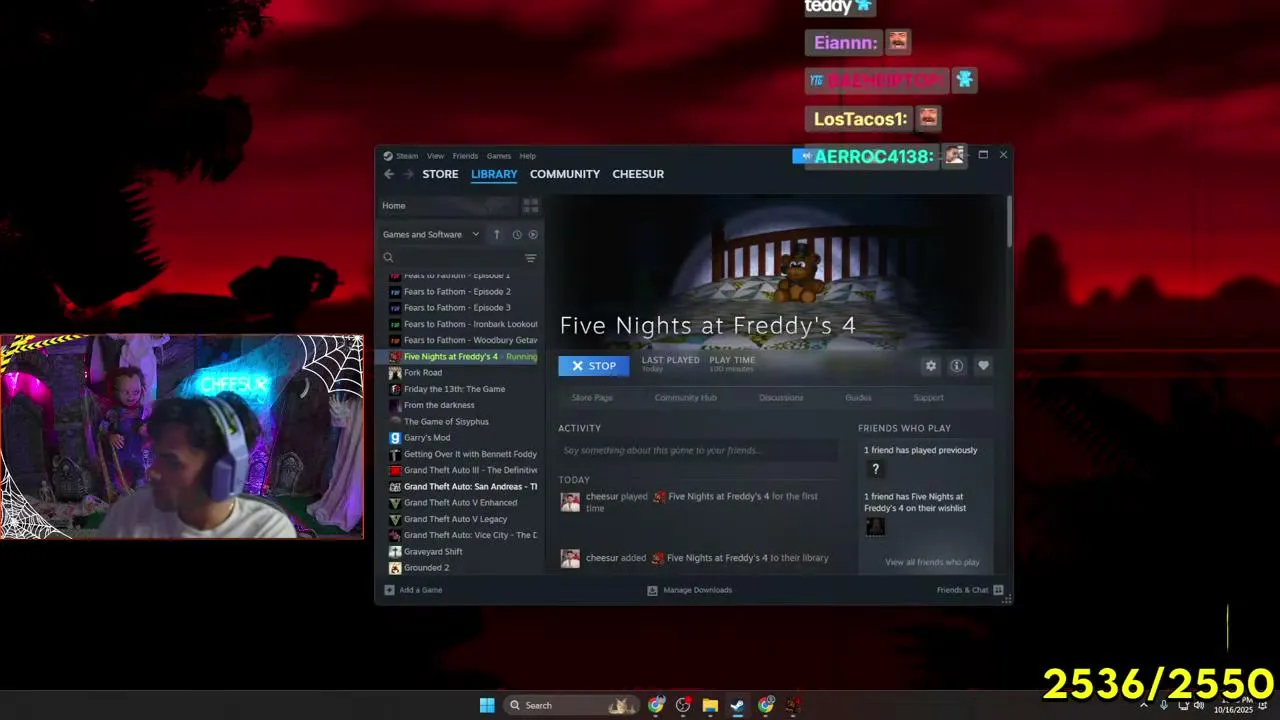Image resolution: width=1280 pixels, height=720 pixels.
Task: Go forward with the Steam forward arrow
Action: pos(408,174)
